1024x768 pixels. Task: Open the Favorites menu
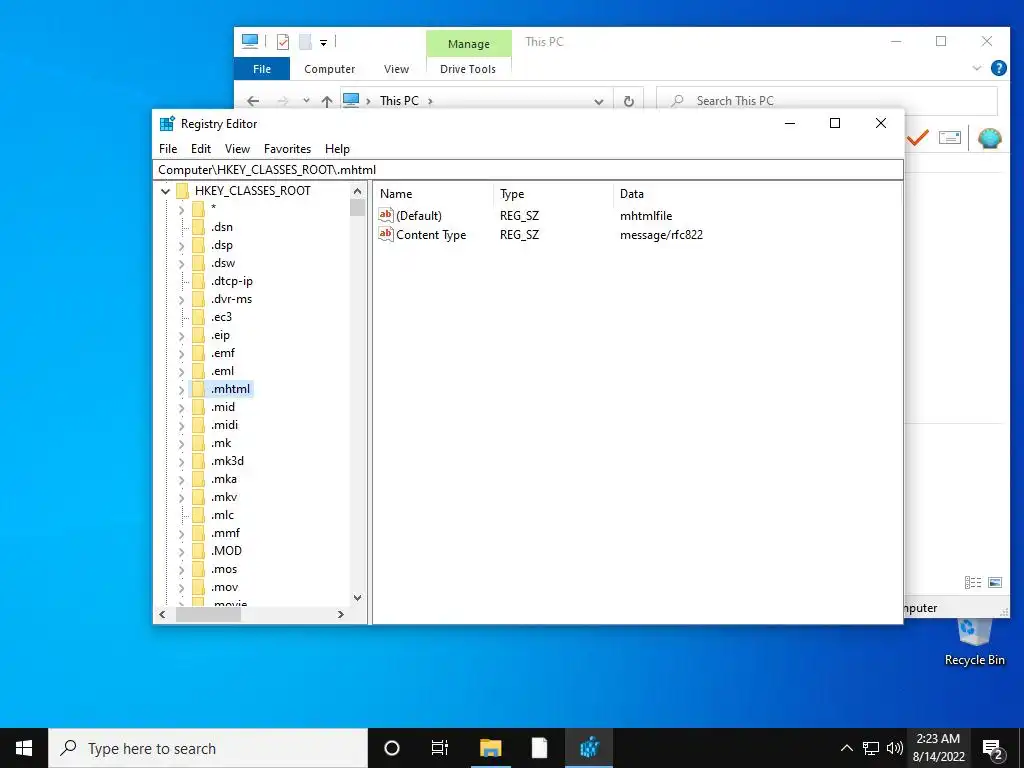pos(287,149)
